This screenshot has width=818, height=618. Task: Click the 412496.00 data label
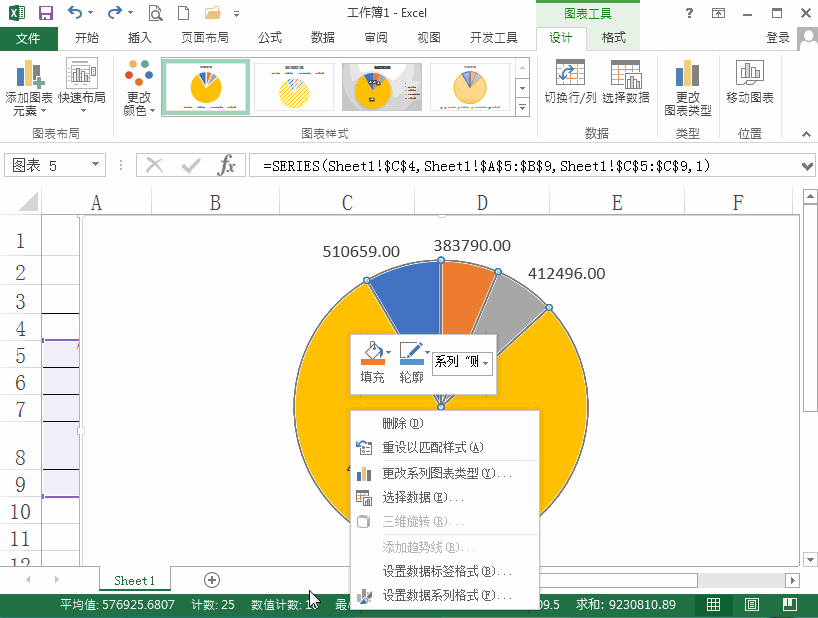[x=567, y=273]
